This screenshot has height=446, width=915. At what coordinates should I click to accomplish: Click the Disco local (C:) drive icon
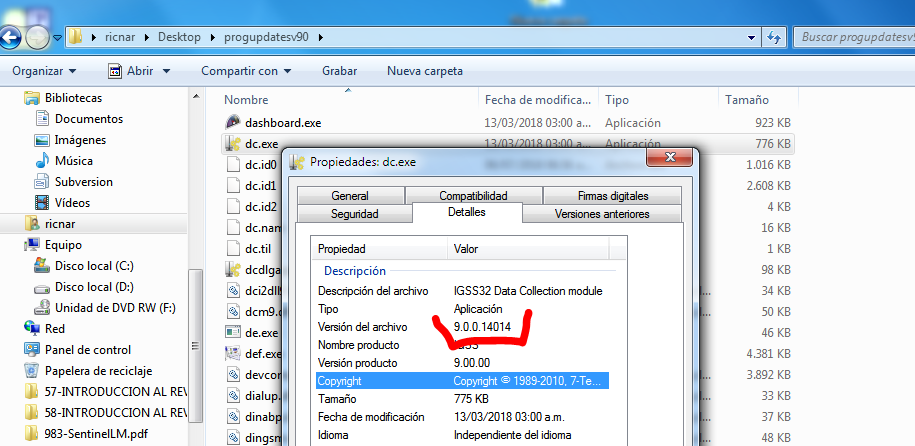point(42,266)
